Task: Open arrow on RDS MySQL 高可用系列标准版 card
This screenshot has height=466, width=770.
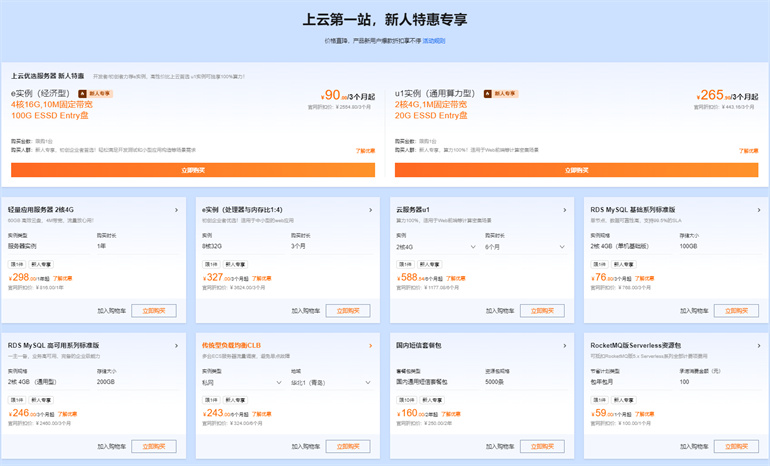Action: (x=176, y=346)
